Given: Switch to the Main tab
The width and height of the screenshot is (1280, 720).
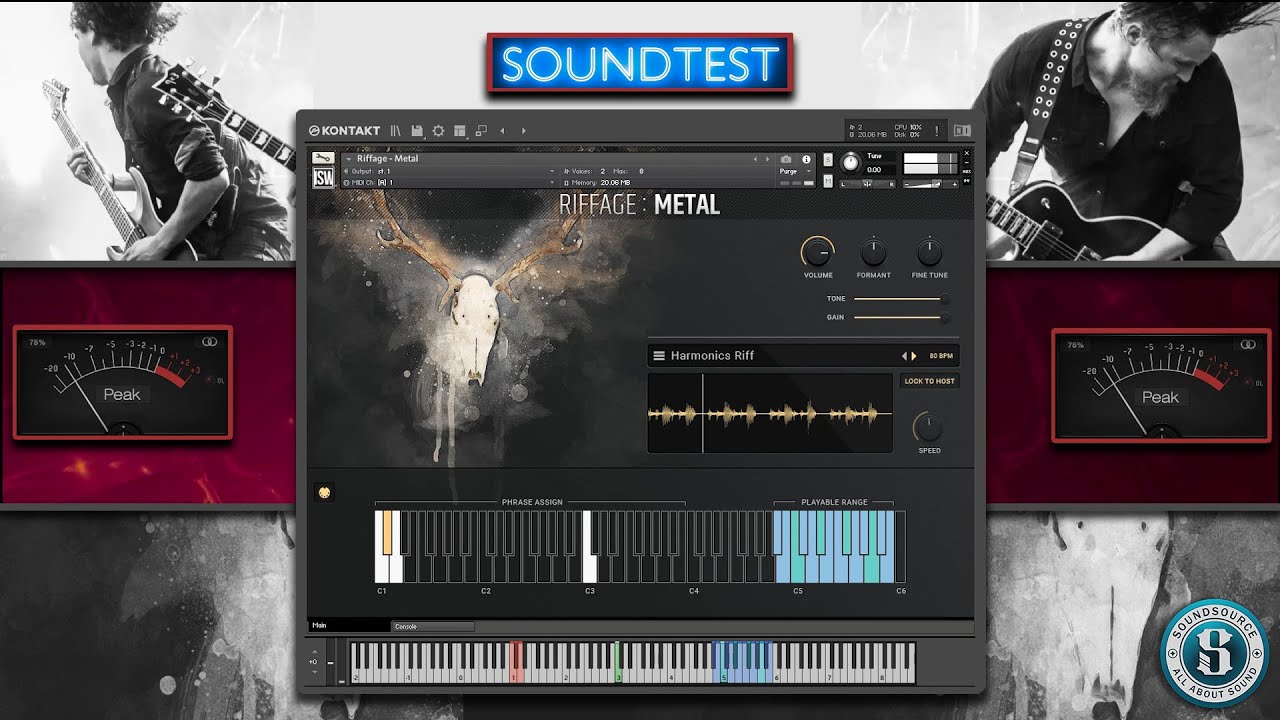Looking at the screenshot, I should [x=349, y=626].
